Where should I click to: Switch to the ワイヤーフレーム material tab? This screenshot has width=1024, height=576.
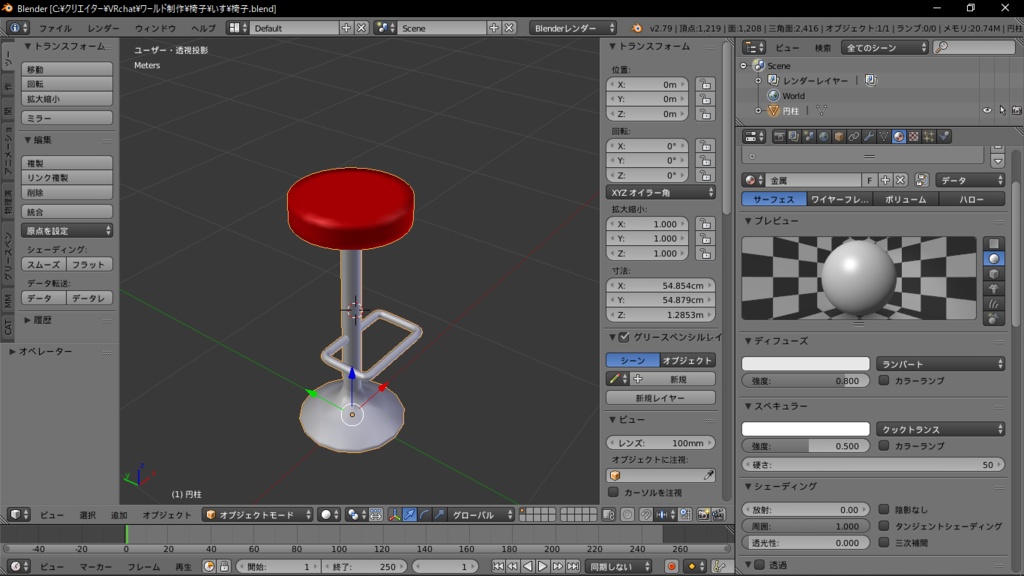pos(839,199)
